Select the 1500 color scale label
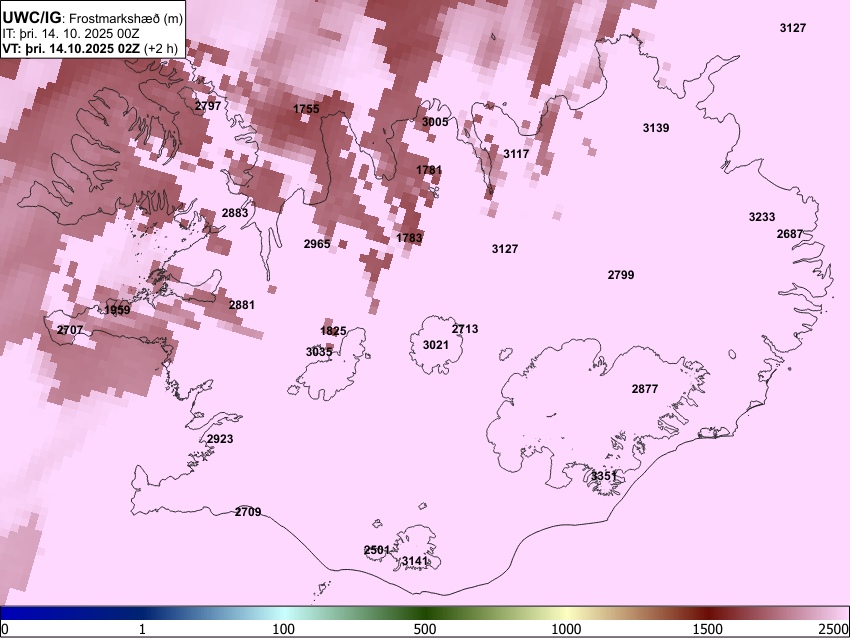Viewport: 850px width, 638px height. click(708, 629)
